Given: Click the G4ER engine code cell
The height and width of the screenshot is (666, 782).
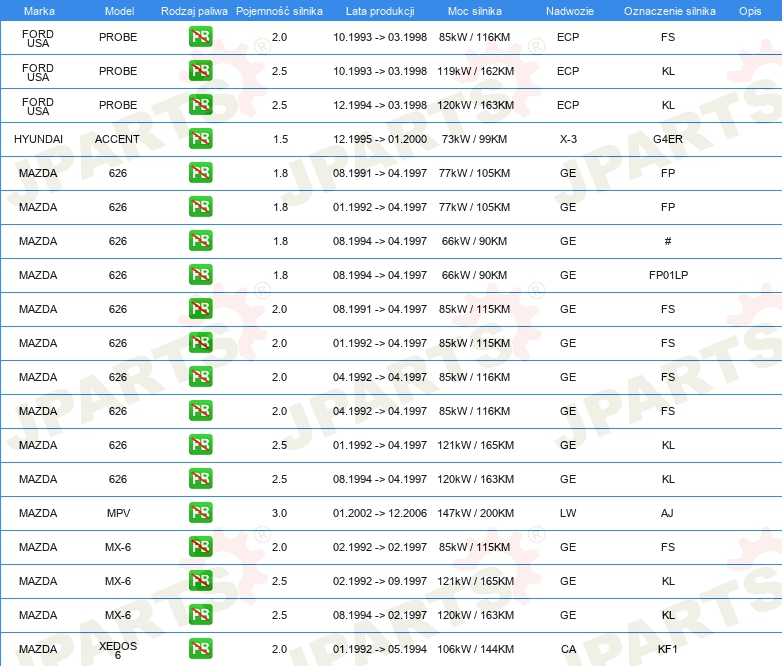Looking at the screenshot, I should point(668,139).
